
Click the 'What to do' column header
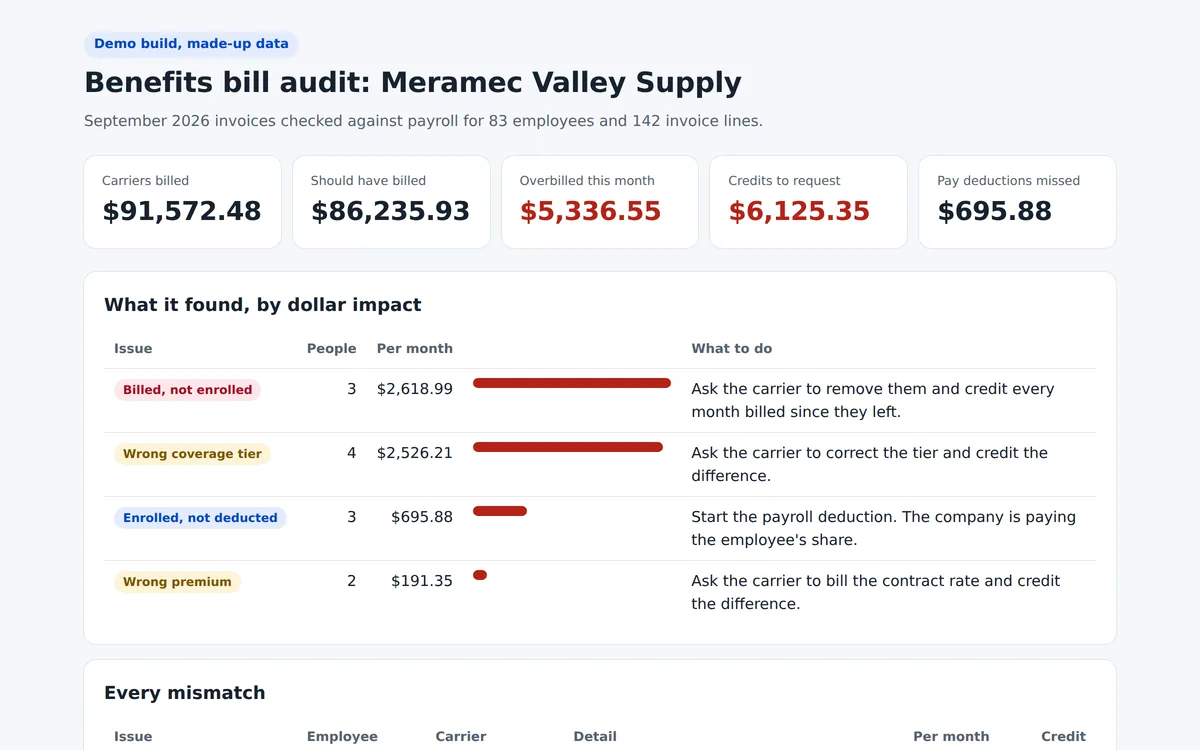point(731,349)
